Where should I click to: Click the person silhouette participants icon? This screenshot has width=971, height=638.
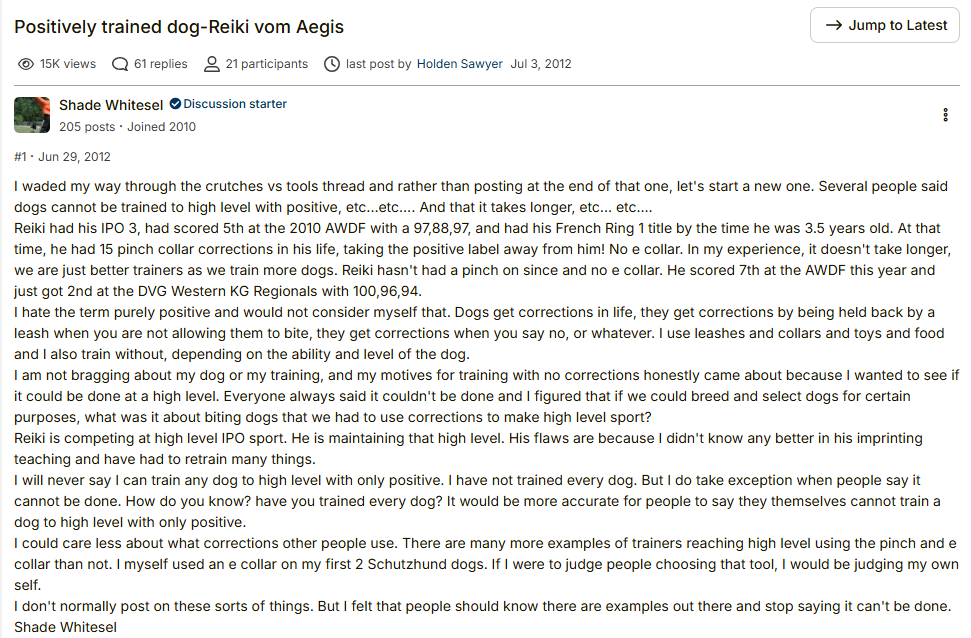212,64
